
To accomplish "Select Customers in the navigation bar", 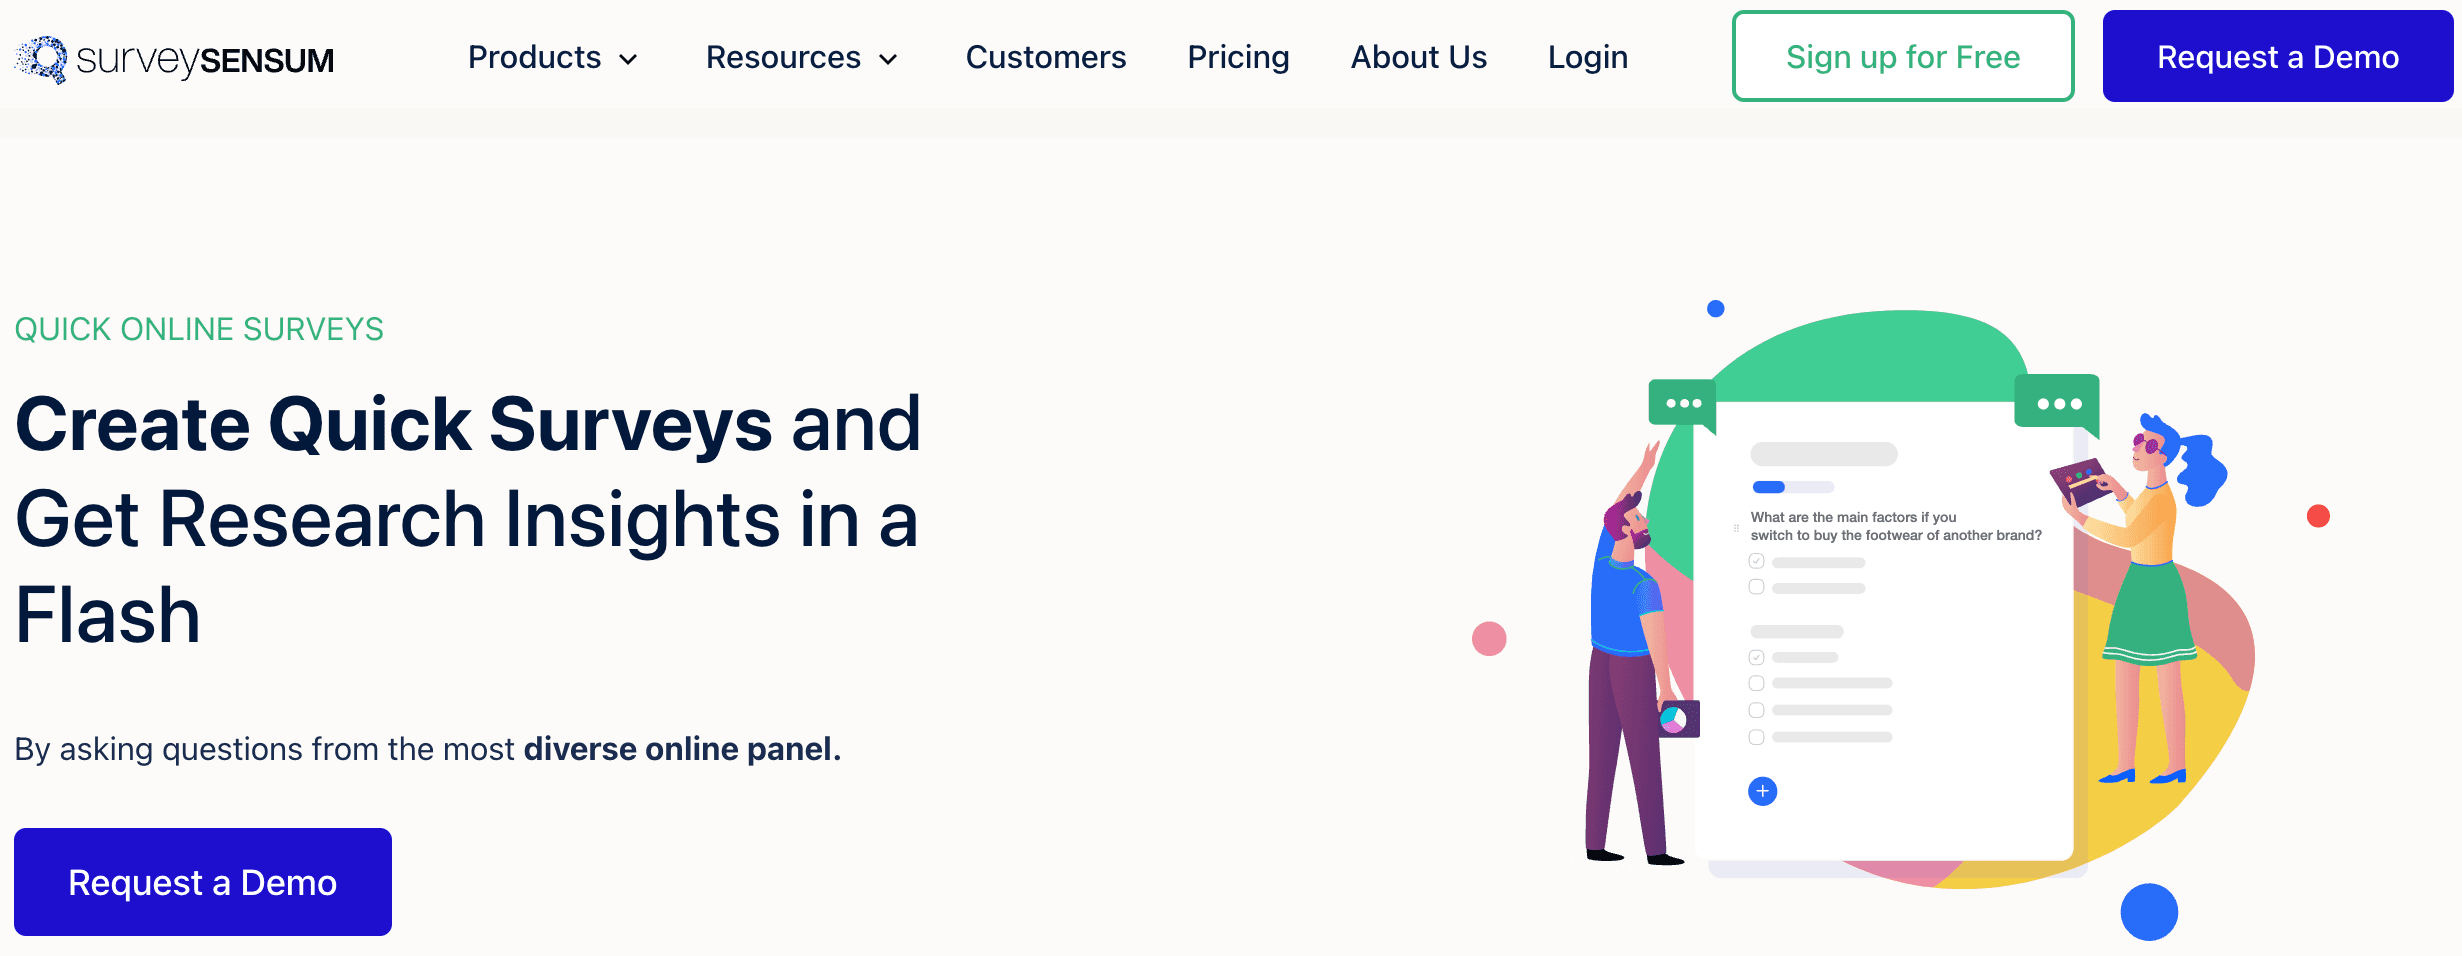I will pyautogui.click(x=1045, y=58).
